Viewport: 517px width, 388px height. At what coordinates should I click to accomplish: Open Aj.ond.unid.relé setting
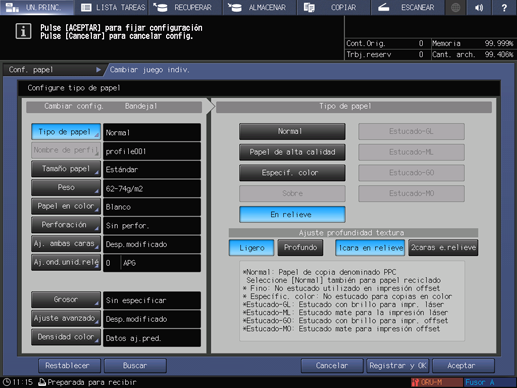(x=66, y=262)
